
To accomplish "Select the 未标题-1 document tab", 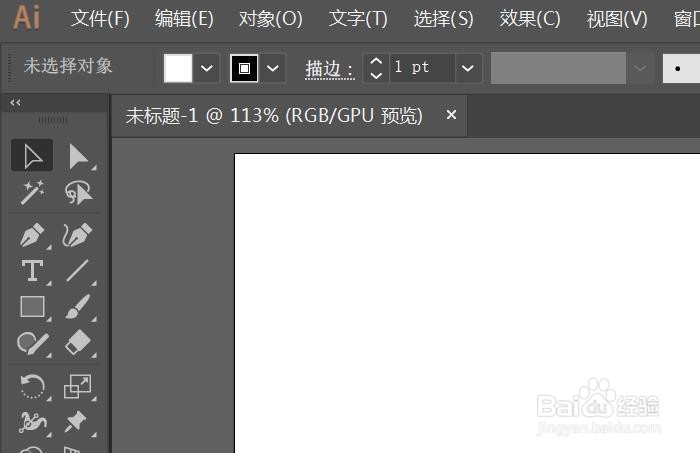I will pyautogui.click(x=274, y=116).
